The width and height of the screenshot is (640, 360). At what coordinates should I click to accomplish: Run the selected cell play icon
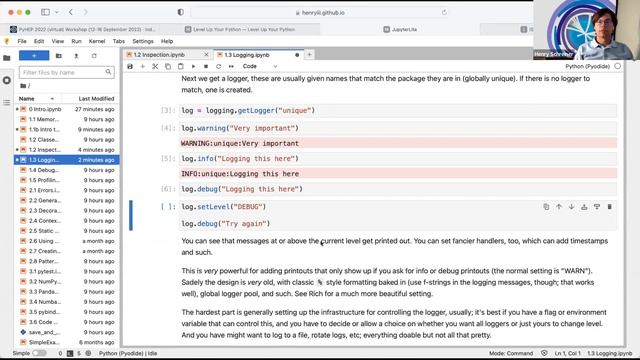(x=193, y=66)
